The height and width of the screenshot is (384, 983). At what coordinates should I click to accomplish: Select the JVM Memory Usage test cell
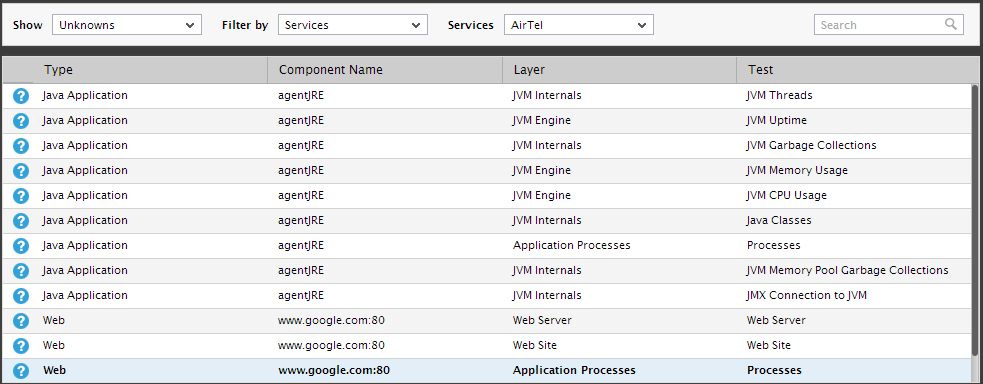tap(797, 170)
